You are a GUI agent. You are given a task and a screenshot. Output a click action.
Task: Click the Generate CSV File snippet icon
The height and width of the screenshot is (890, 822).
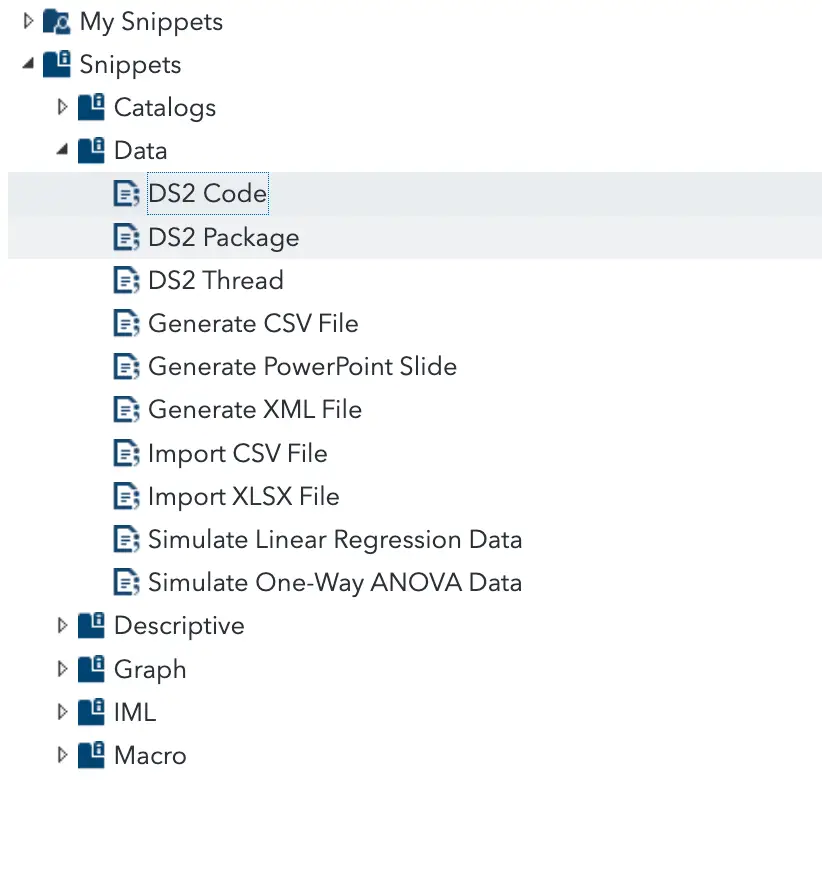click(126, 323)
